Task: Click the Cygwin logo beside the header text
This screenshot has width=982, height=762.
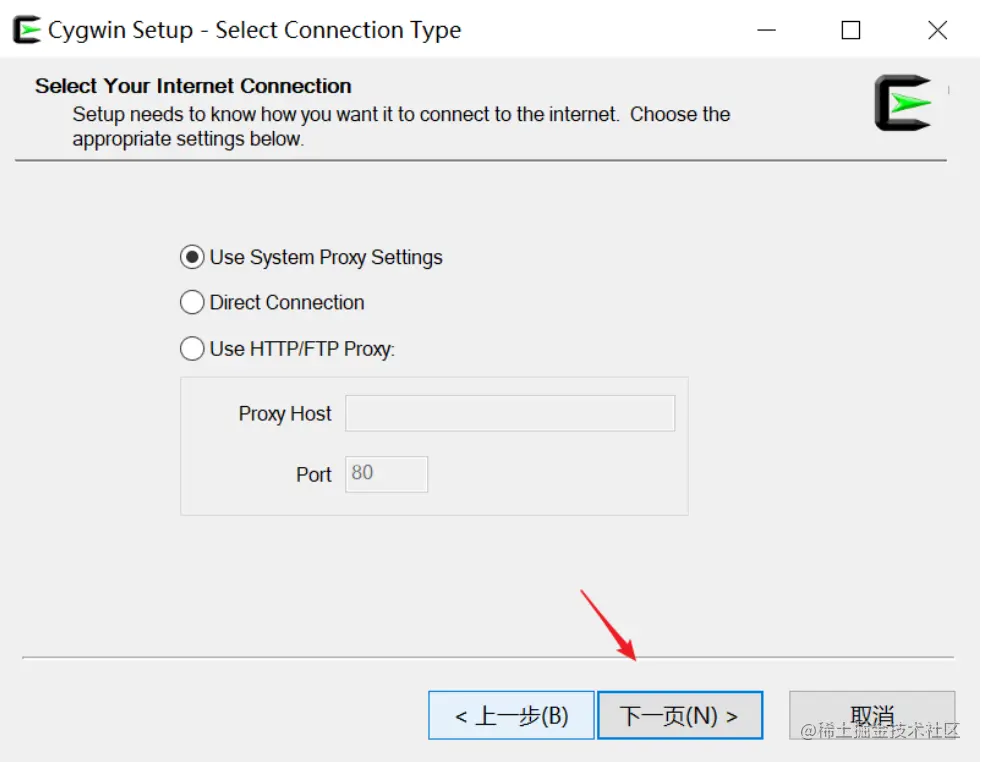Action: coord(903,103)
